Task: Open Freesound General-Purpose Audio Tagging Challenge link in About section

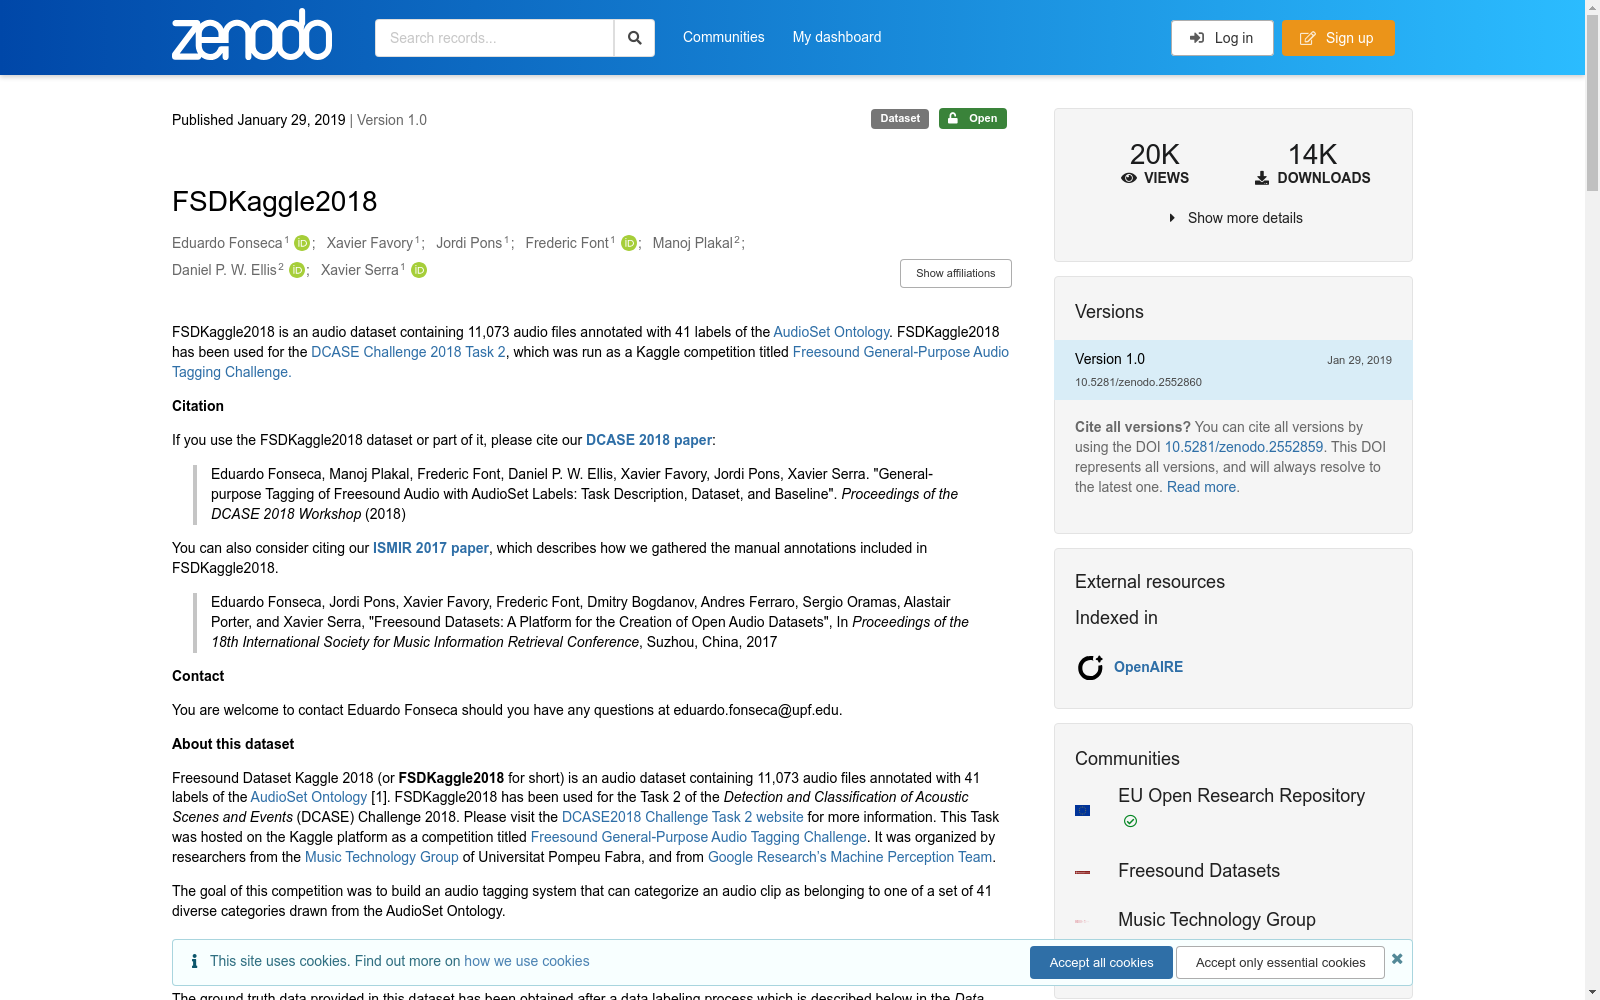Action: click(699, 837)
